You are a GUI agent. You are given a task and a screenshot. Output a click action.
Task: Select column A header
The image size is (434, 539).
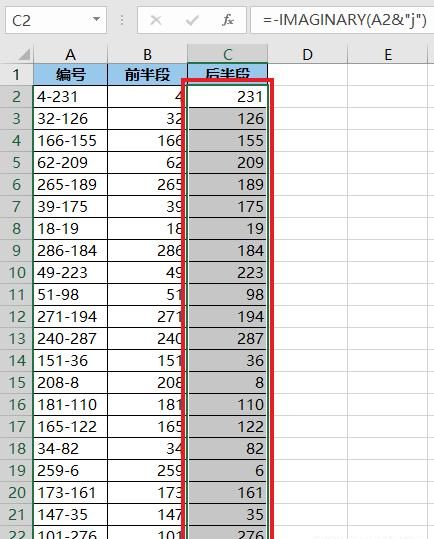click(x=70, y=54)
